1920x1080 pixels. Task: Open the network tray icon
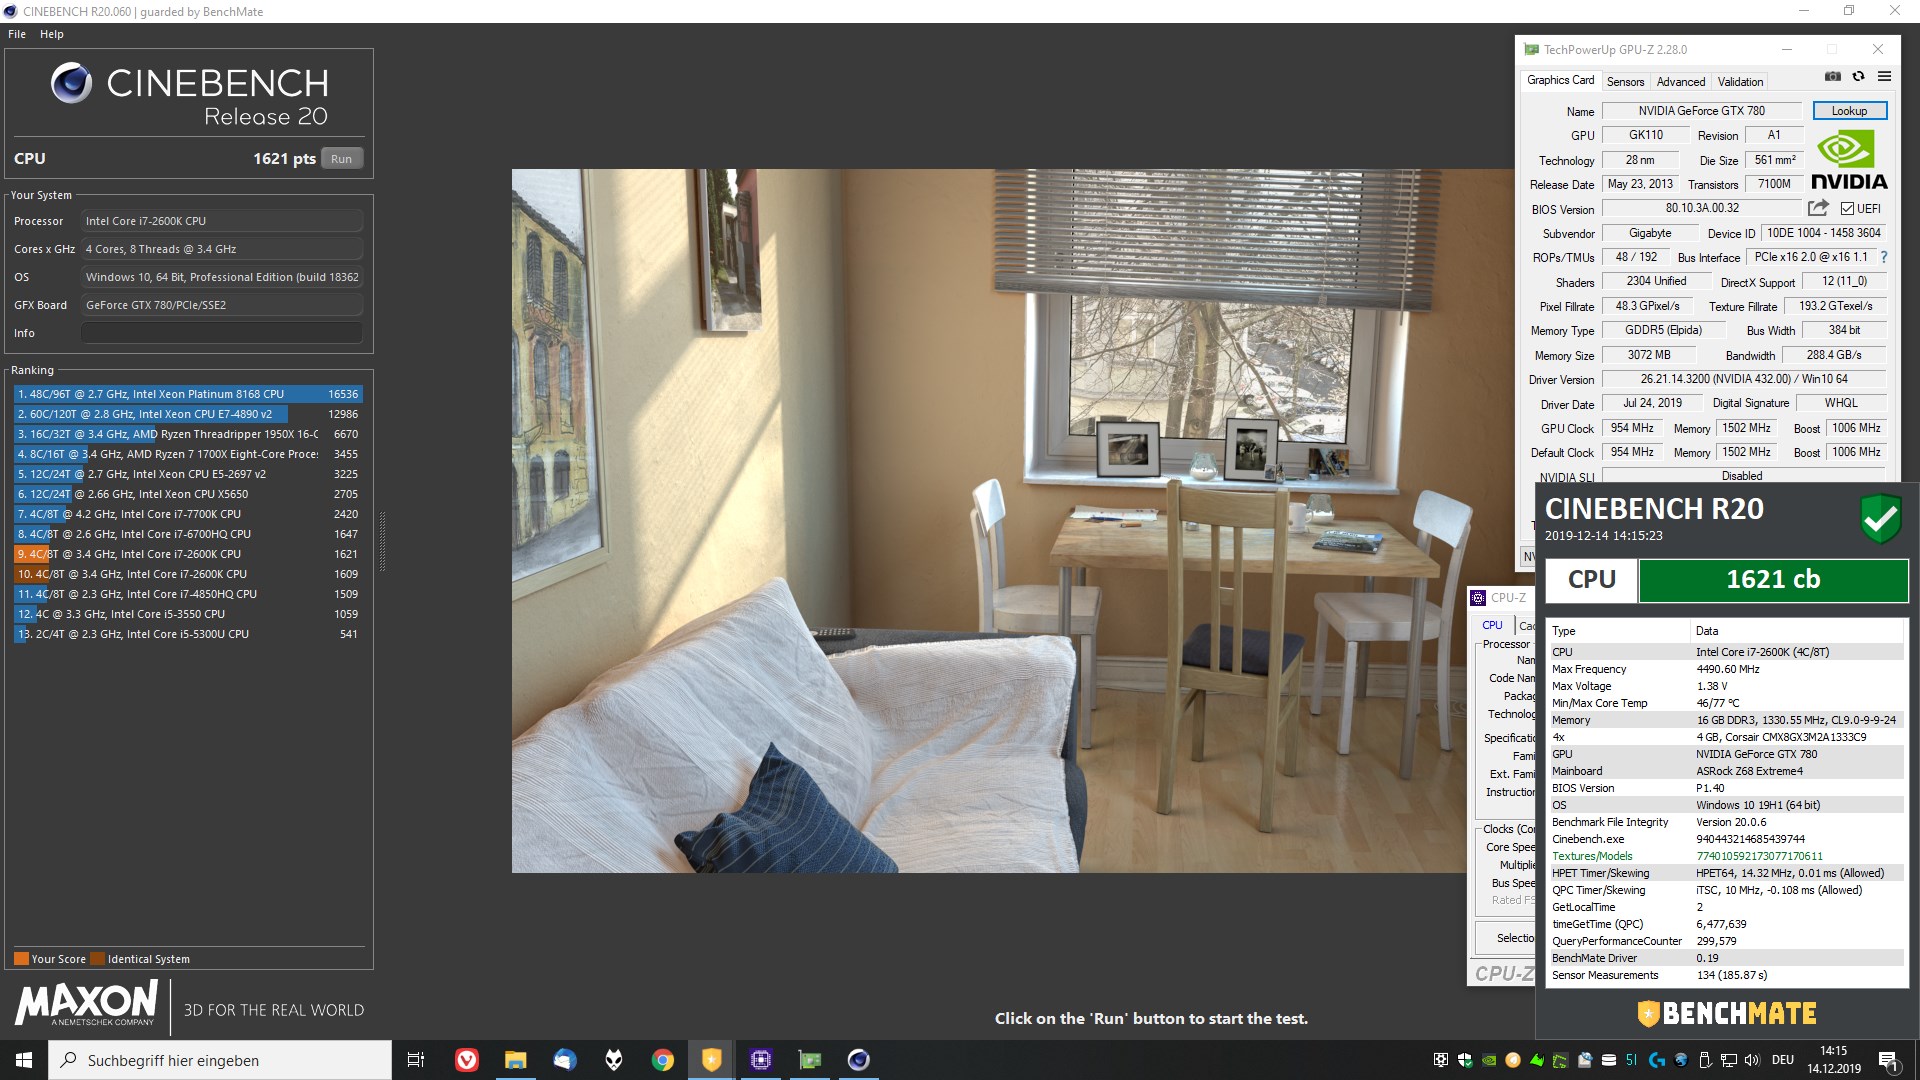click(x=1729, y=1060)
